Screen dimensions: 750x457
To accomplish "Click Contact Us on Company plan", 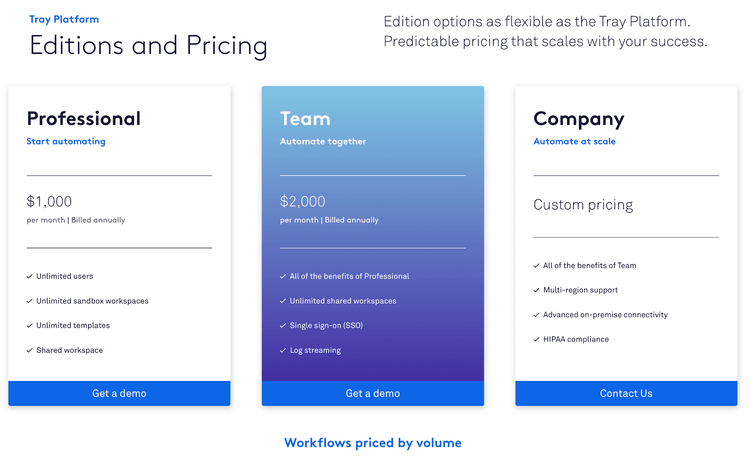I will point(626,393).
